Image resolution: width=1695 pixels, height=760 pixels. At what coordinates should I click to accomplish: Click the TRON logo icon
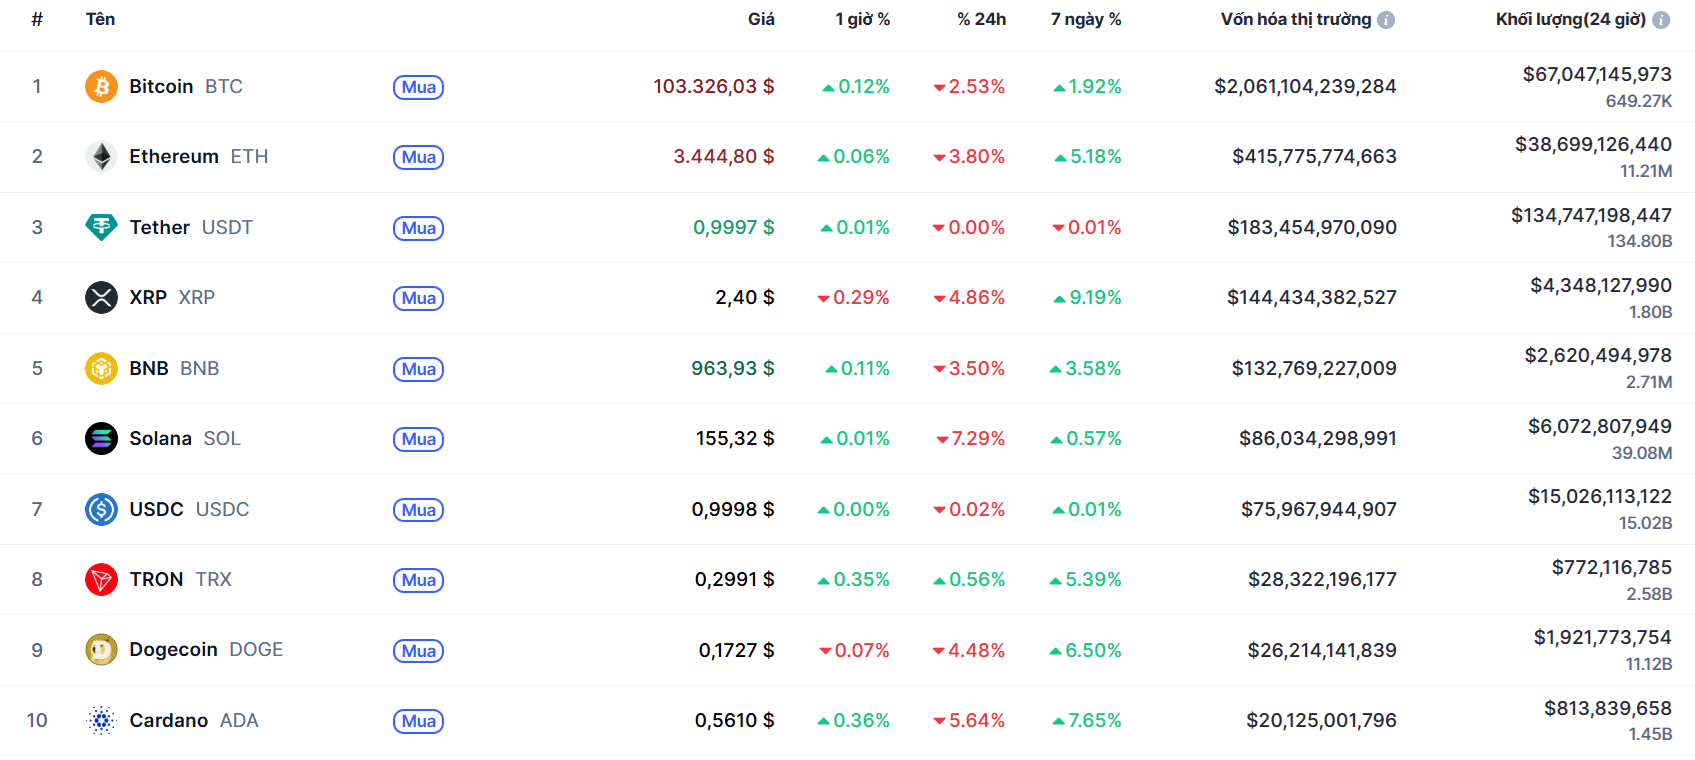101,580
